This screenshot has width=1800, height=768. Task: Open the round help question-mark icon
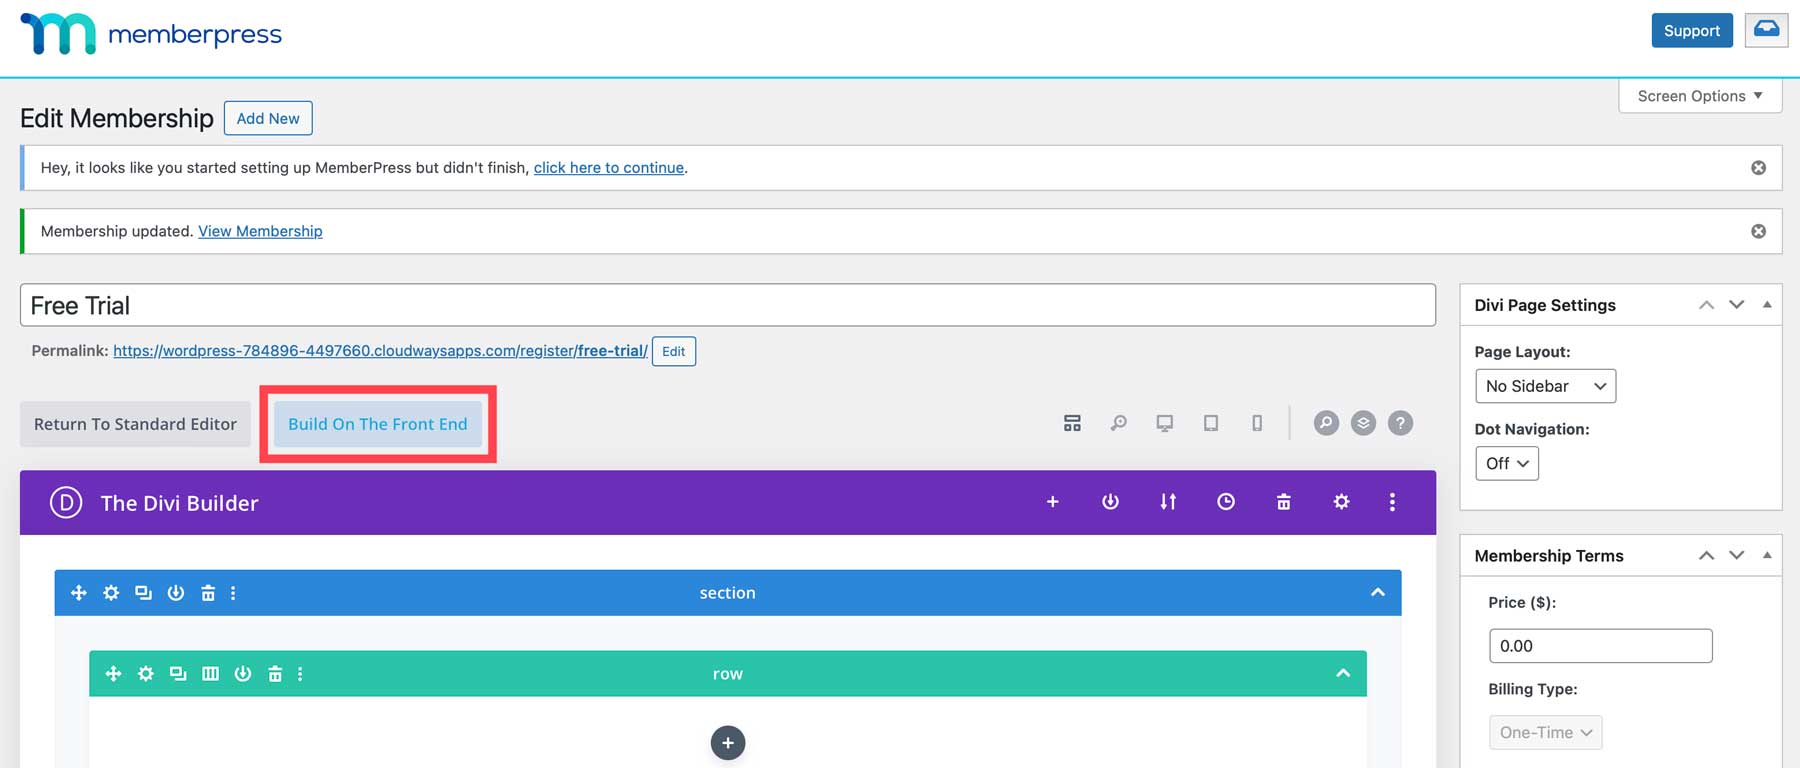pos(1401,423)
